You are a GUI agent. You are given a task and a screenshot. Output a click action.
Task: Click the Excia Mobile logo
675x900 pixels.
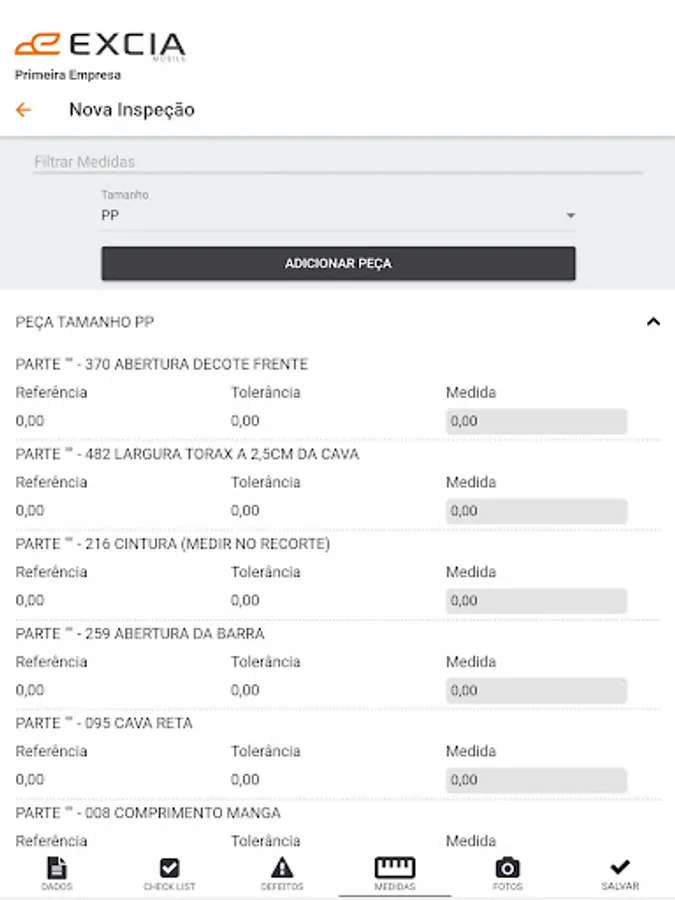pyautogui.click(x=100, y=46)
